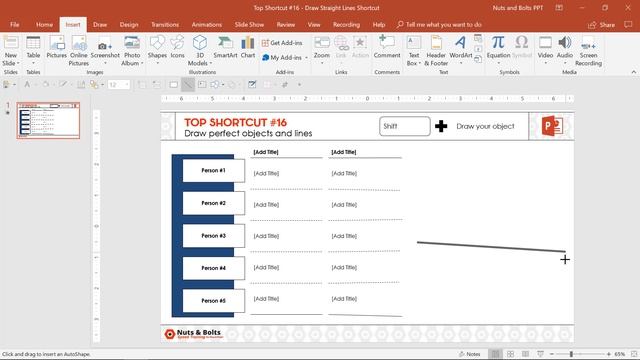Open ribbon display options
Viewport: 640px width, 360px height.
pyautogui.click(x=559, y=8)
